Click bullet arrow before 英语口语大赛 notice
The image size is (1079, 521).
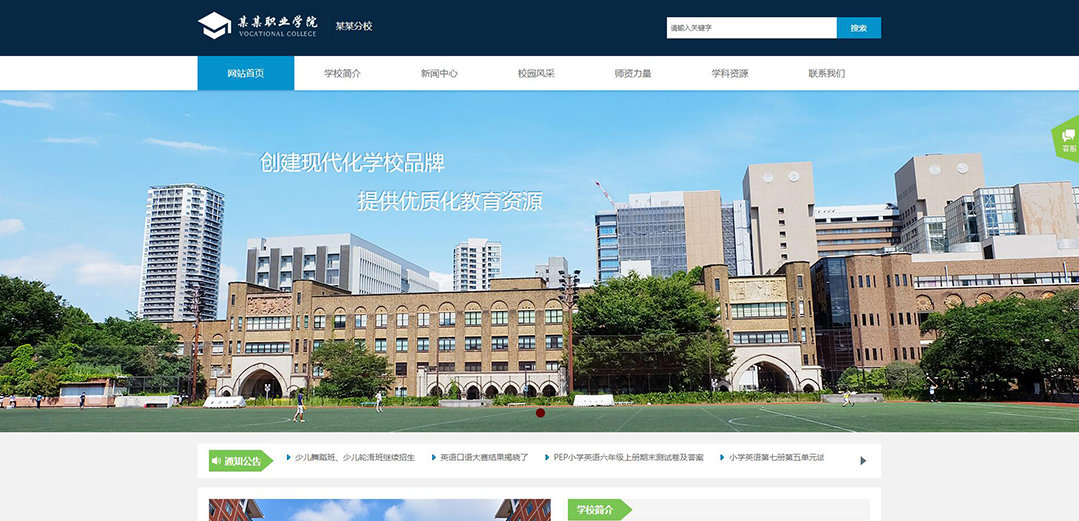click(x=434, y=458)
